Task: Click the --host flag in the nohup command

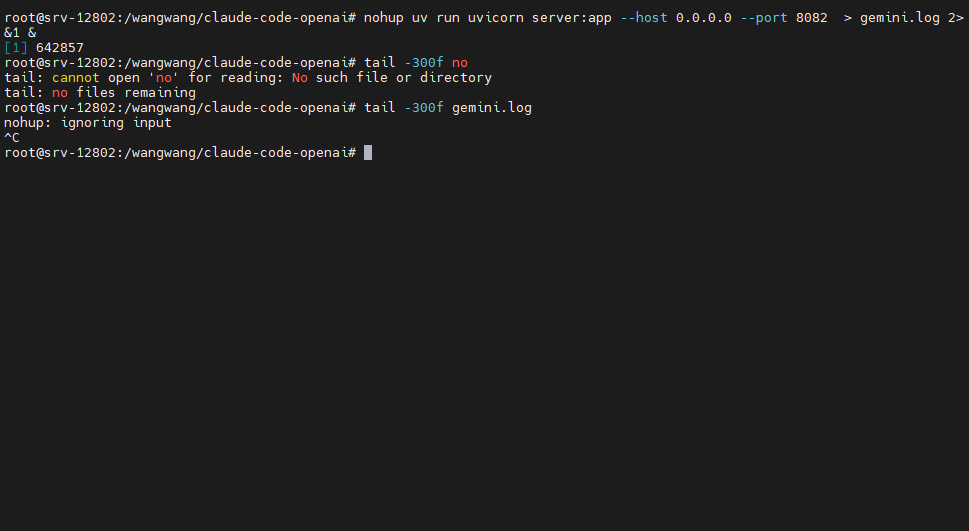Action: 644,18
